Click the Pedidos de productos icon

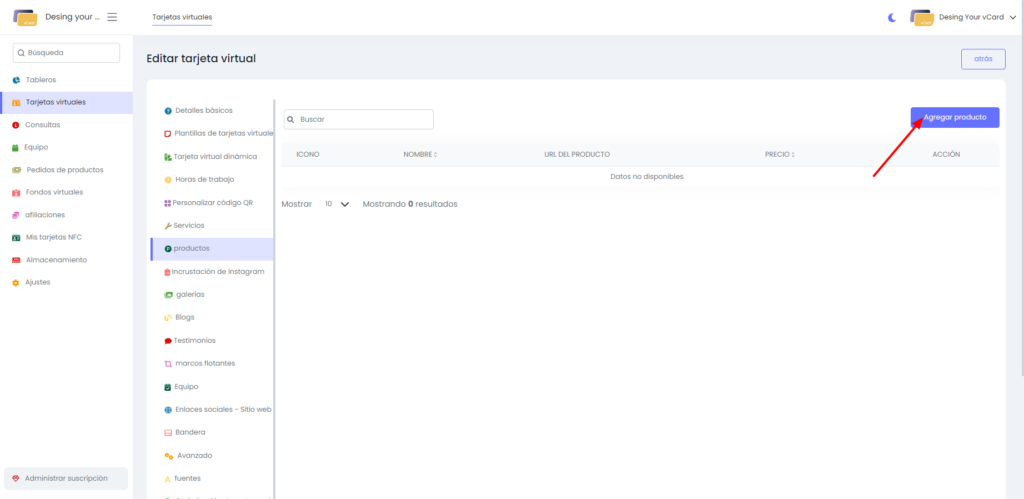tap(16, 170)
